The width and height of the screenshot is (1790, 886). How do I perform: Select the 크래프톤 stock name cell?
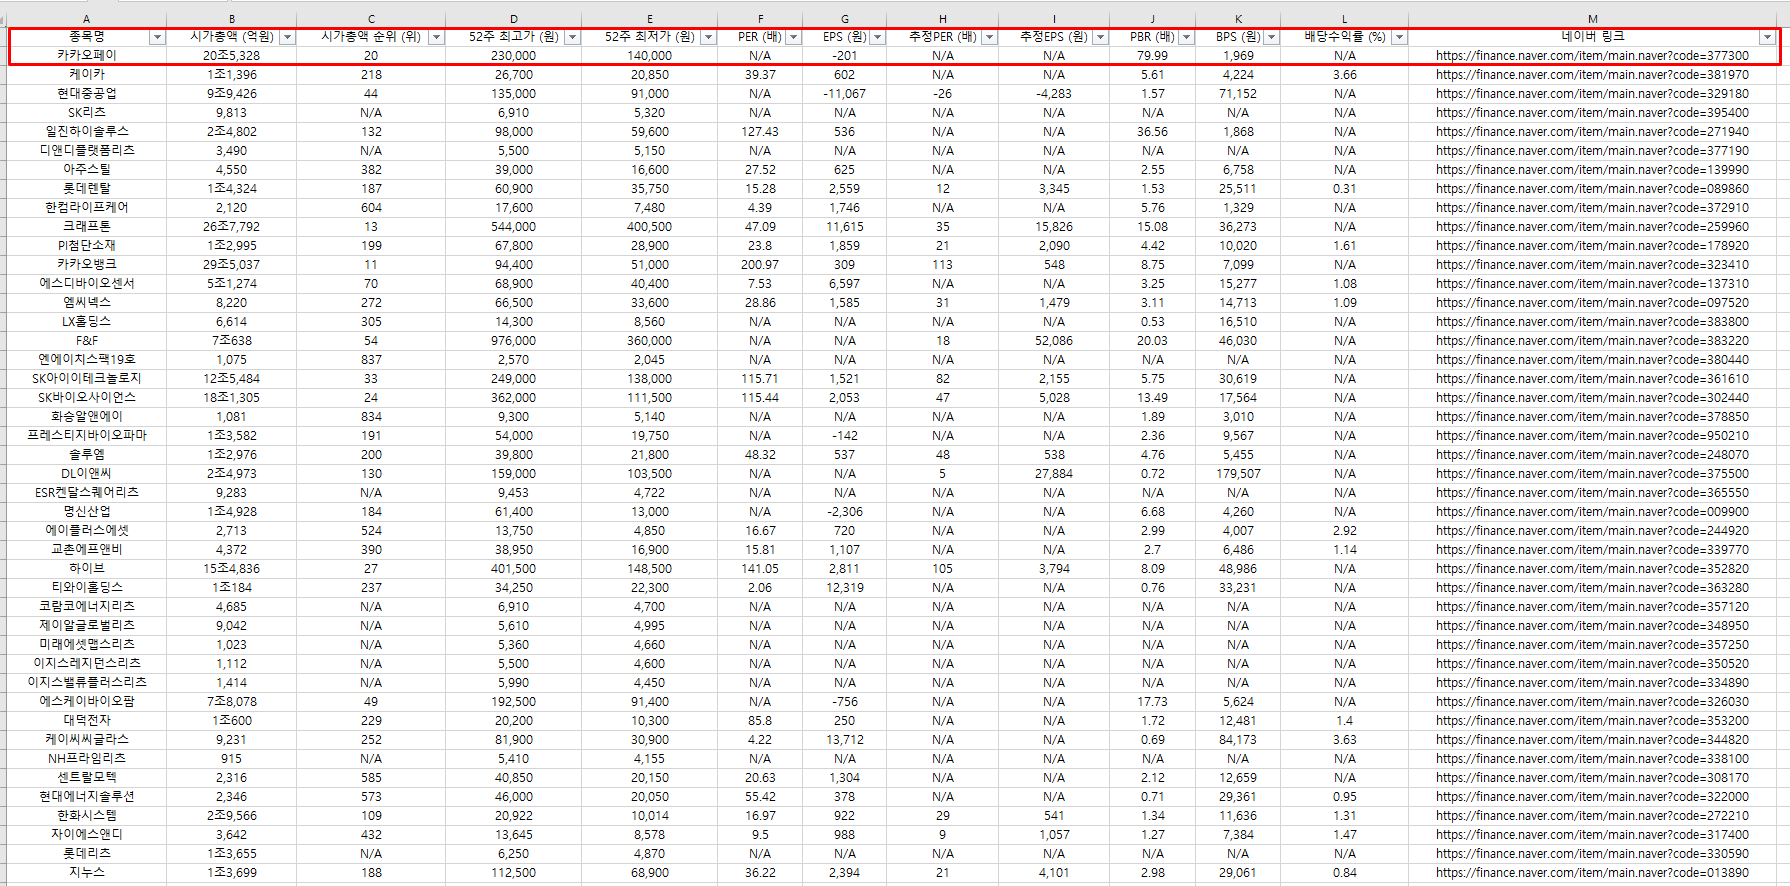pos(87,227)
